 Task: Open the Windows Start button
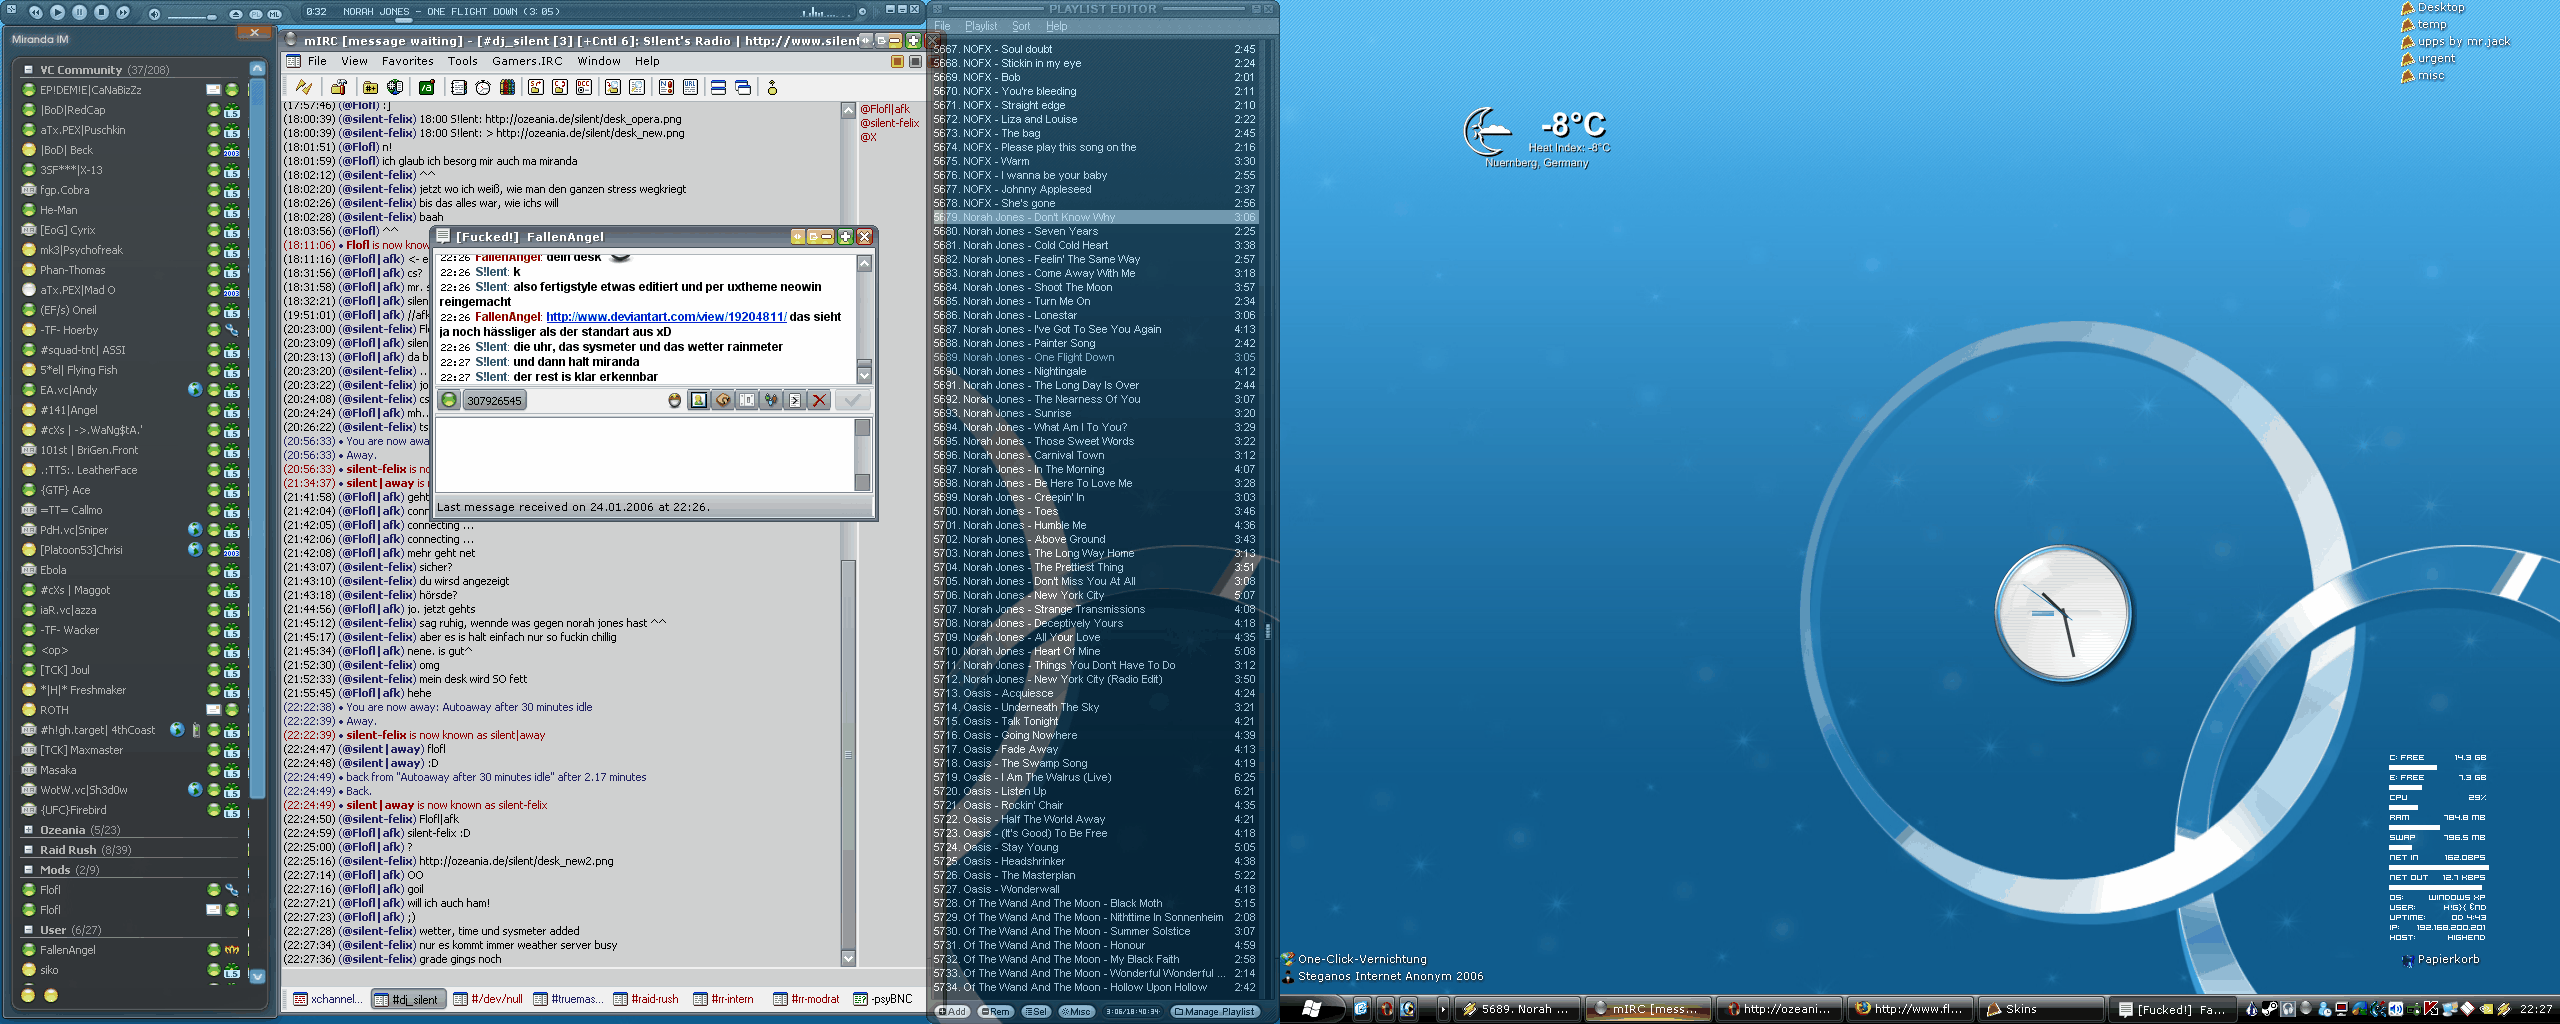[x=1312, y=1009]
